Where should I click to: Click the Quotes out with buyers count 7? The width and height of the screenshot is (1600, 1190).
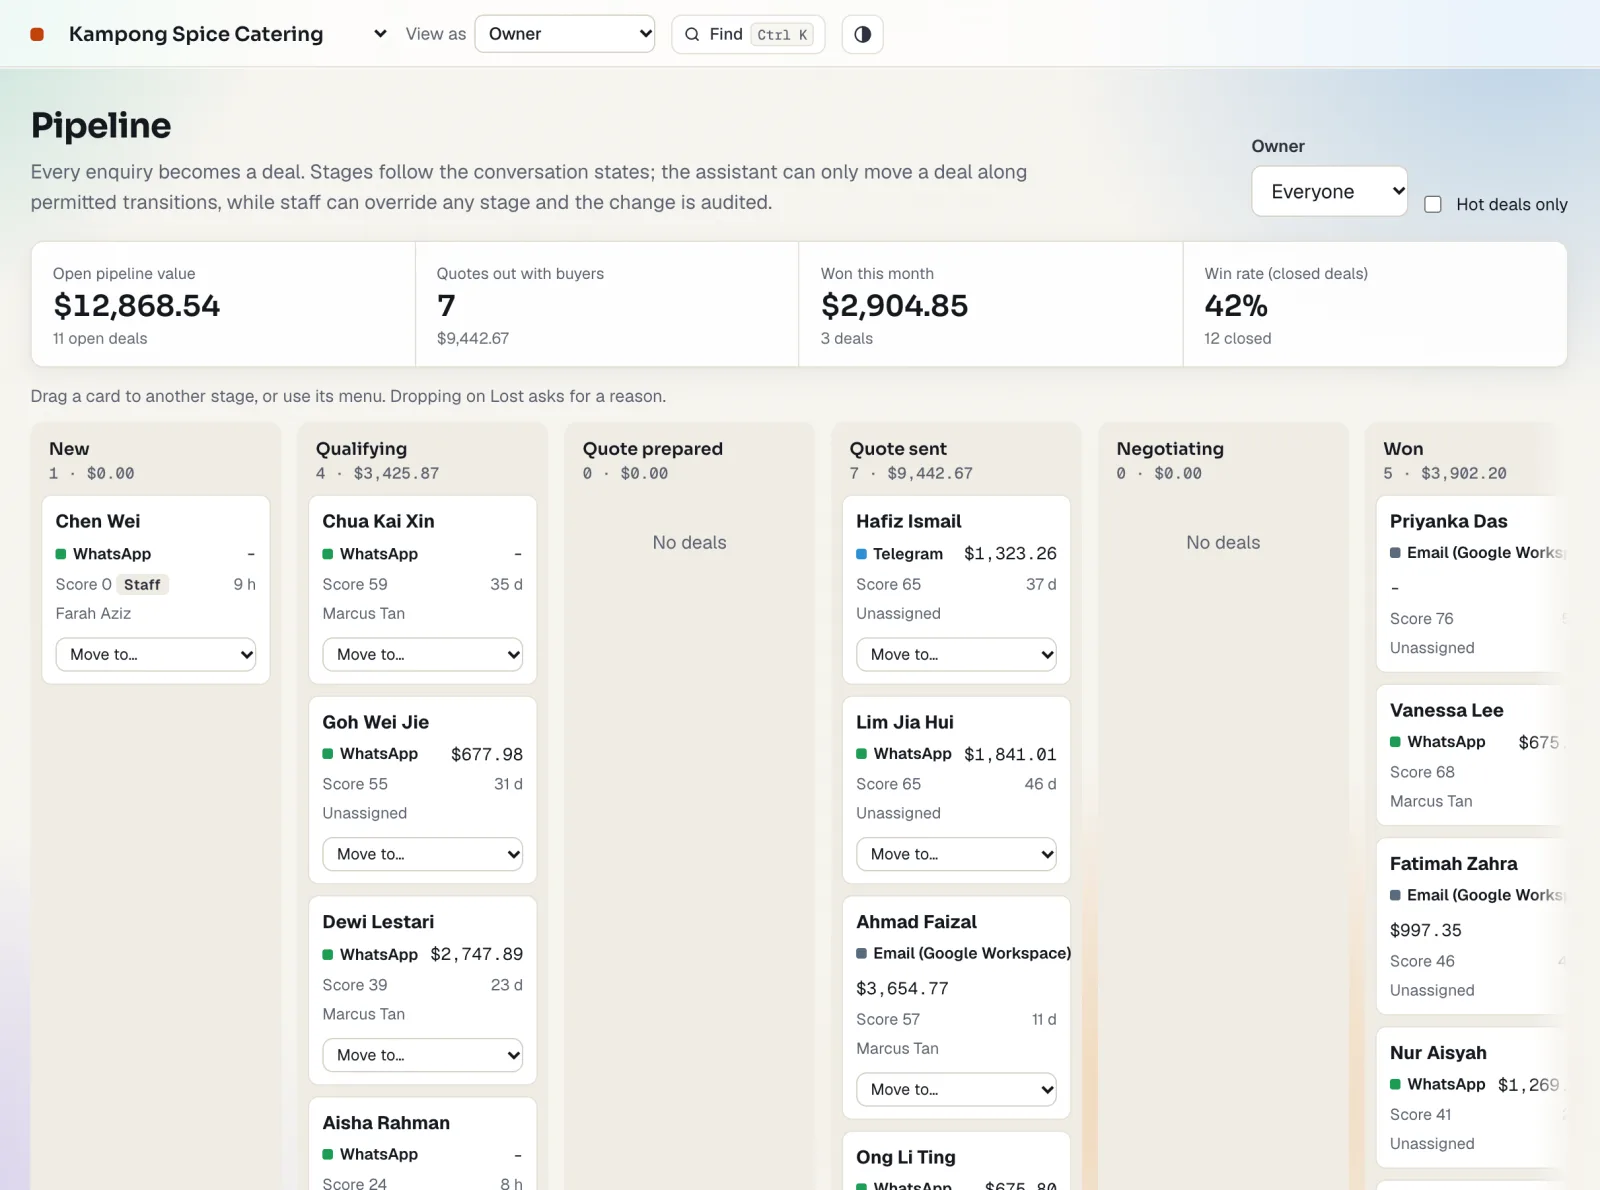pyautogui.click(x=446, y=305)
